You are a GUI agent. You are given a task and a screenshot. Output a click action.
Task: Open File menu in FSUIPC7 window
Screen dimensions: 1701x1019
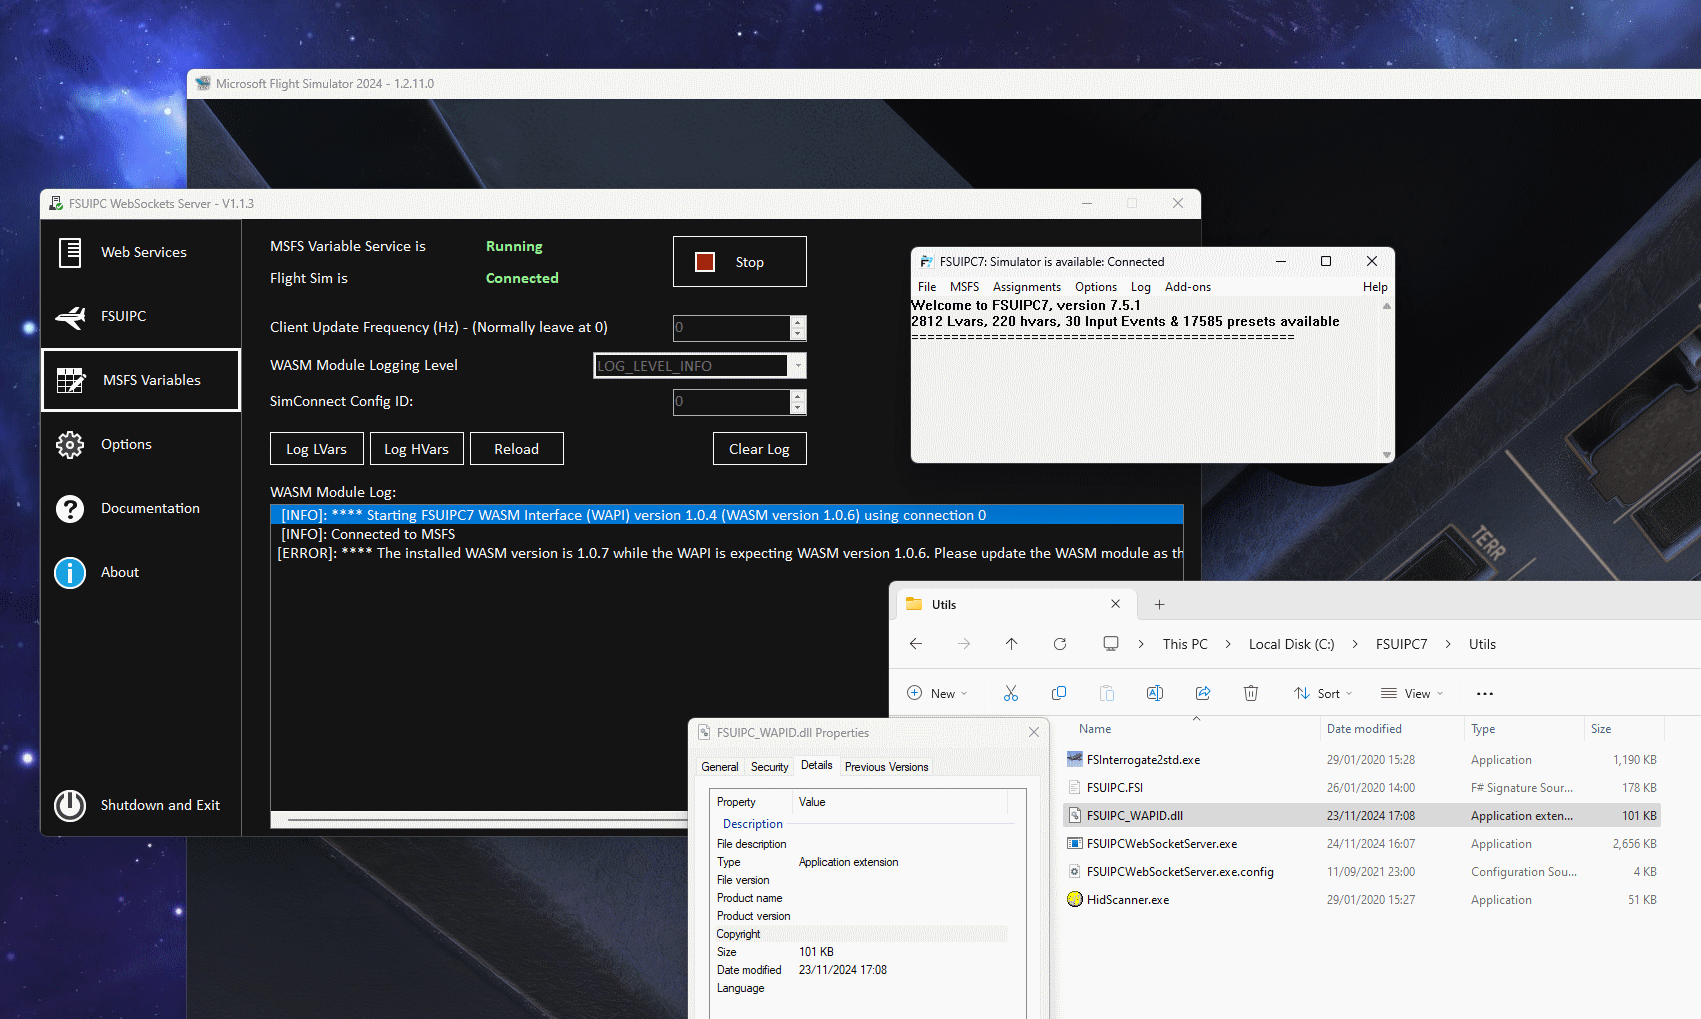point(927,287)
